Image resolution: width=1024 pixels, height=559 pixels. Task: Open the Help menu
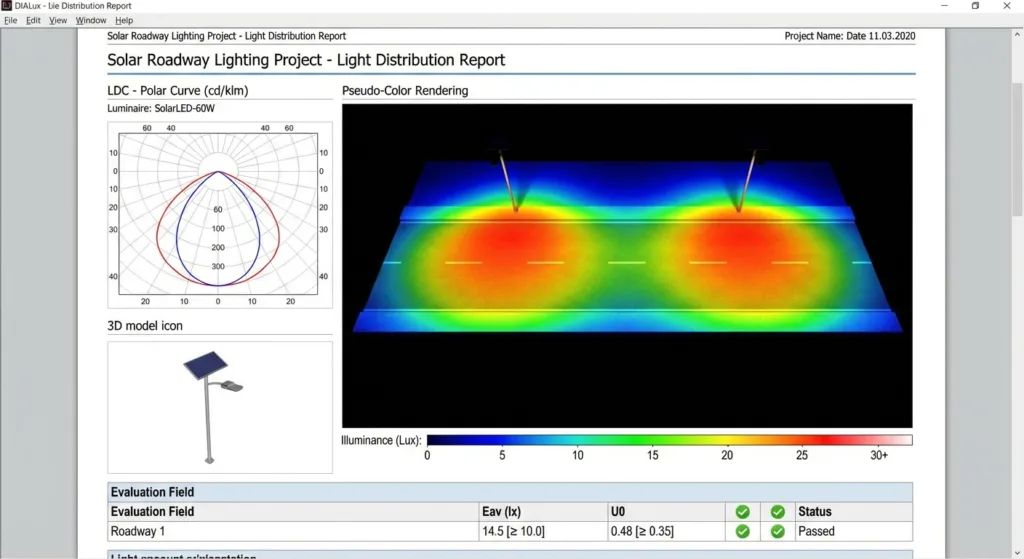pos(124,20)
